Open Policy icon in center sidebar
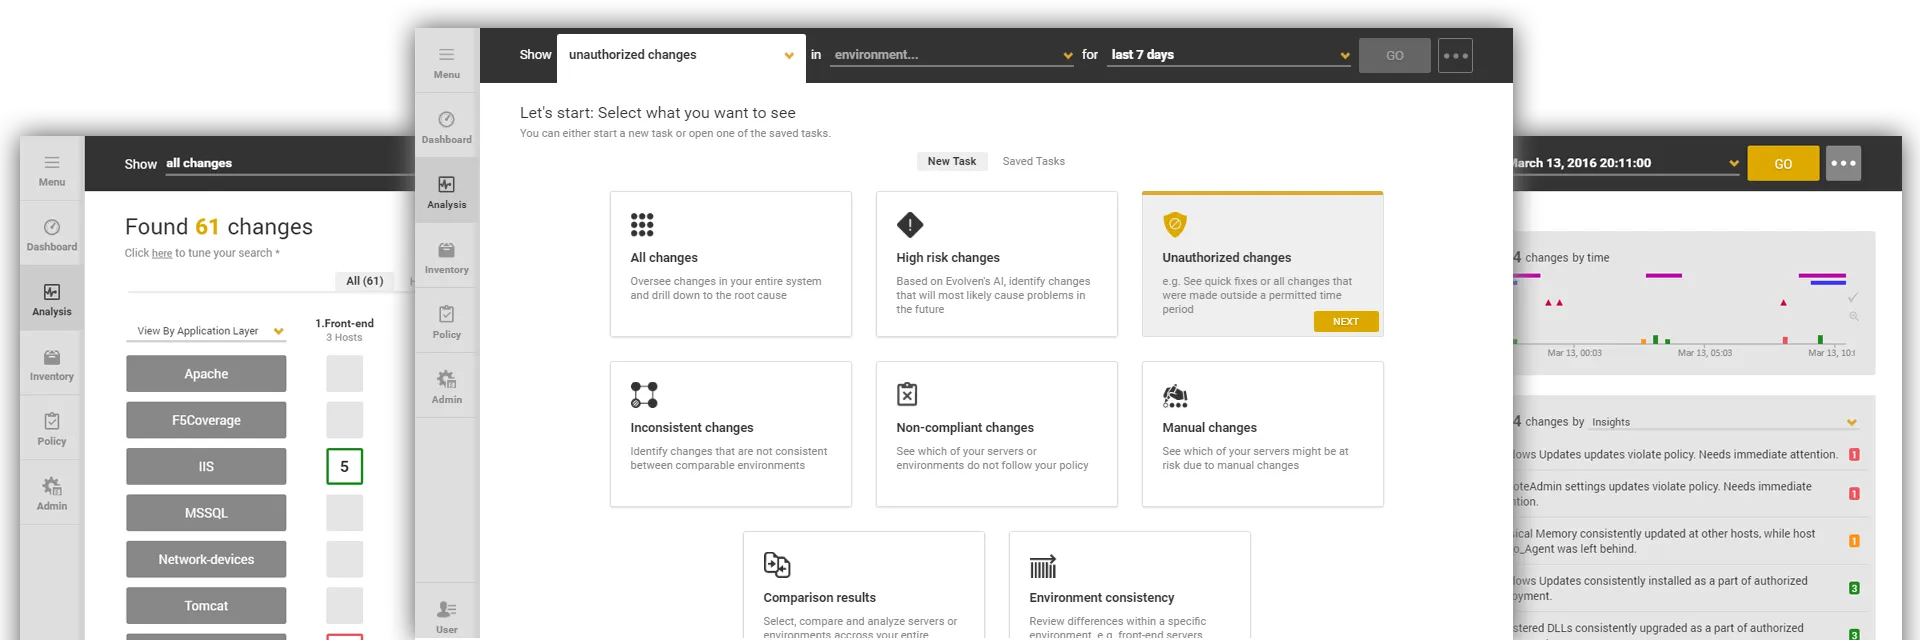The width and height of the screenshot is (1920, 640). pos(446,315)
